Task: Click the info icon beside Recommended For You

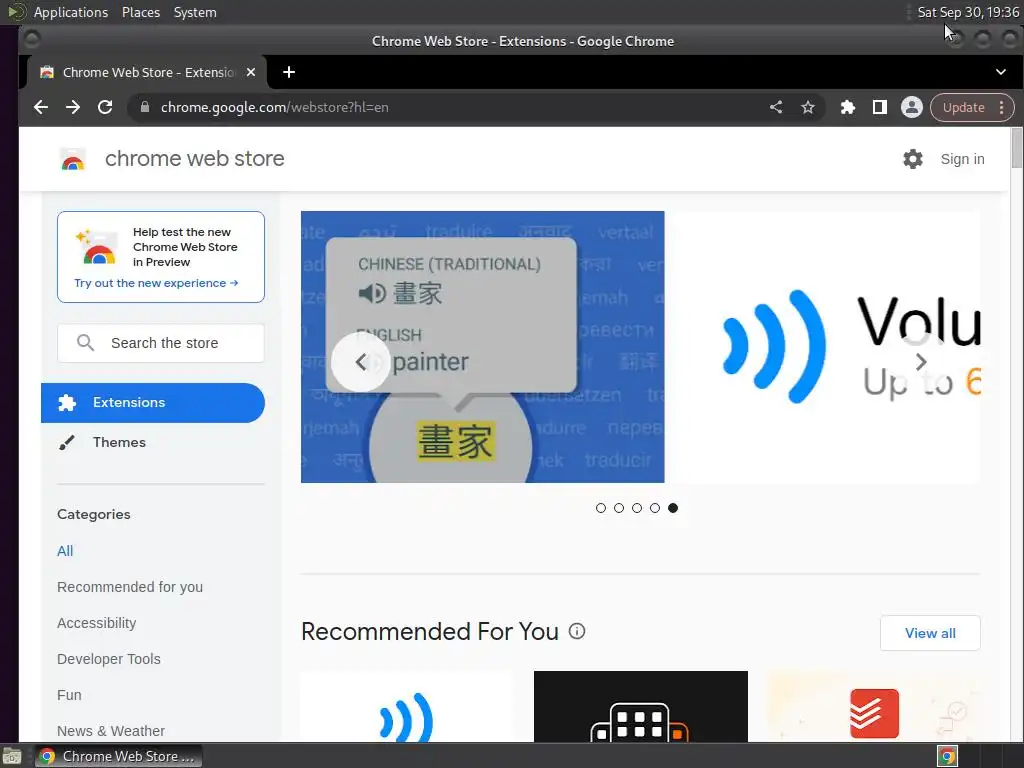Action: click(x=577, y=631)
